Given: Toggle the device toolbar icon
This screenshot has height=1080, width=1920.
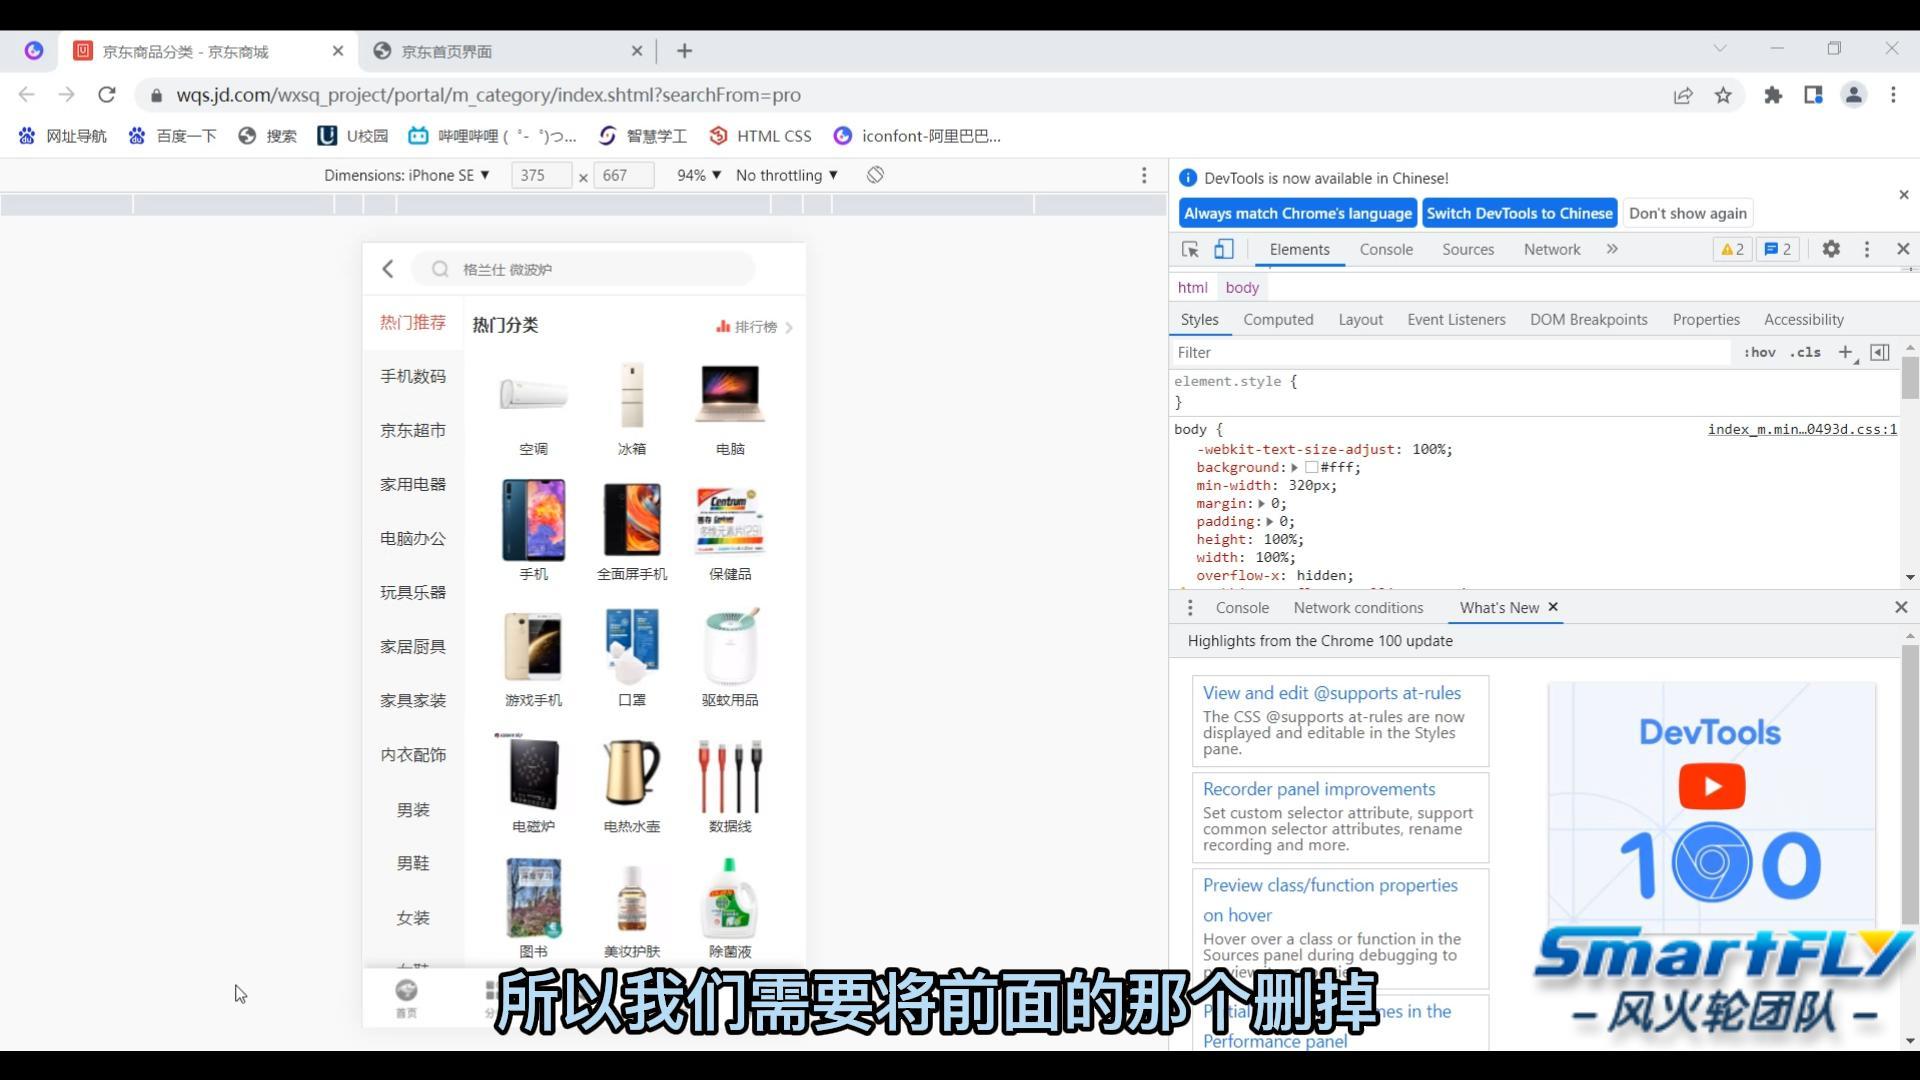Looking at the screenshot, I should 1223,249.
